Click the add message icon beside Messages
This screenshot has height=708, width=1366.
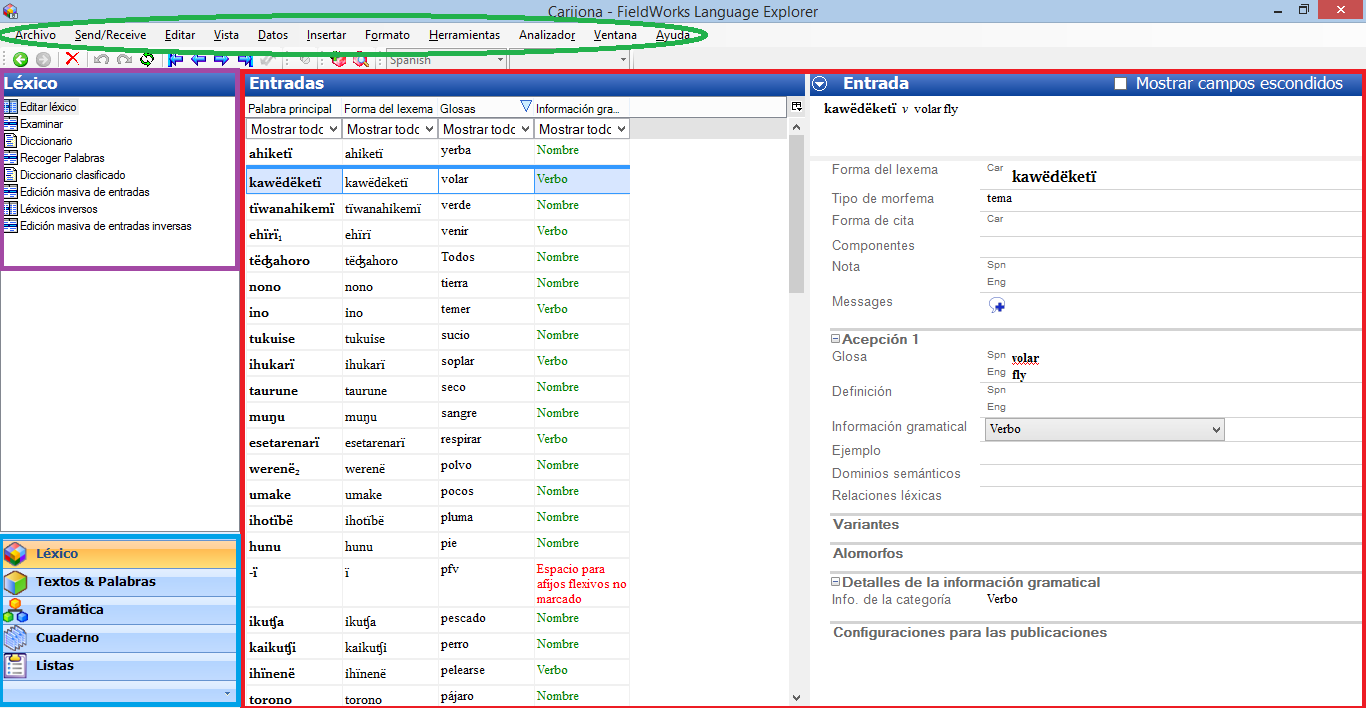(x=997, y=305)
